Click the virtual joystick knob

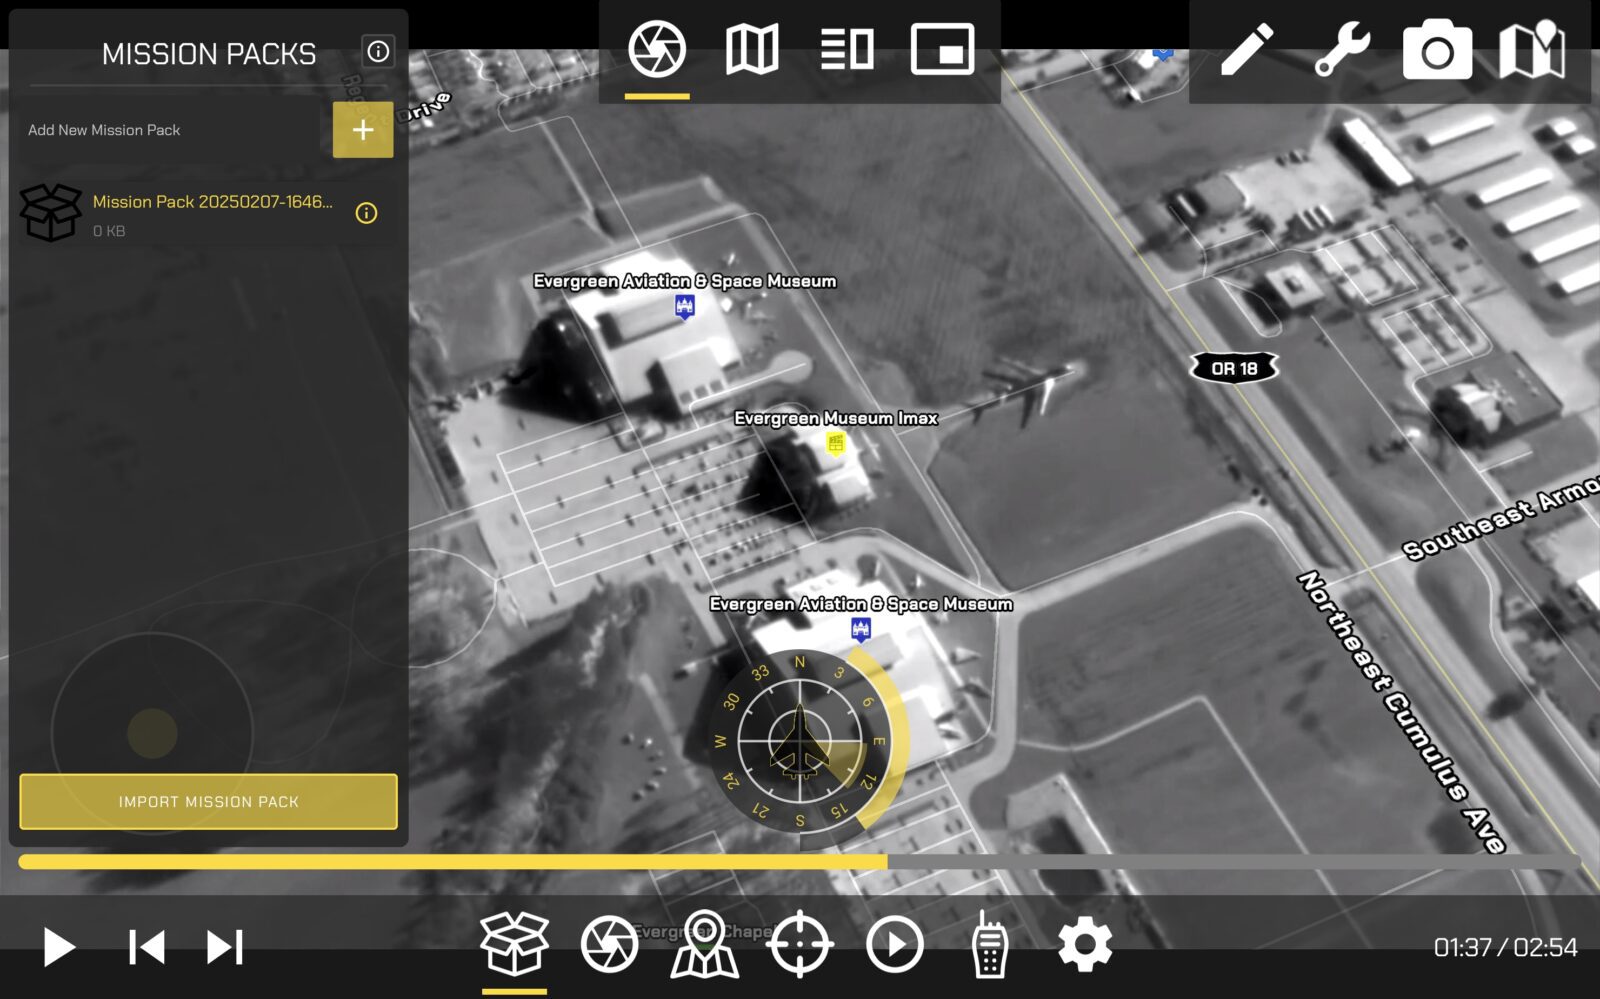[x=152, y=733]
